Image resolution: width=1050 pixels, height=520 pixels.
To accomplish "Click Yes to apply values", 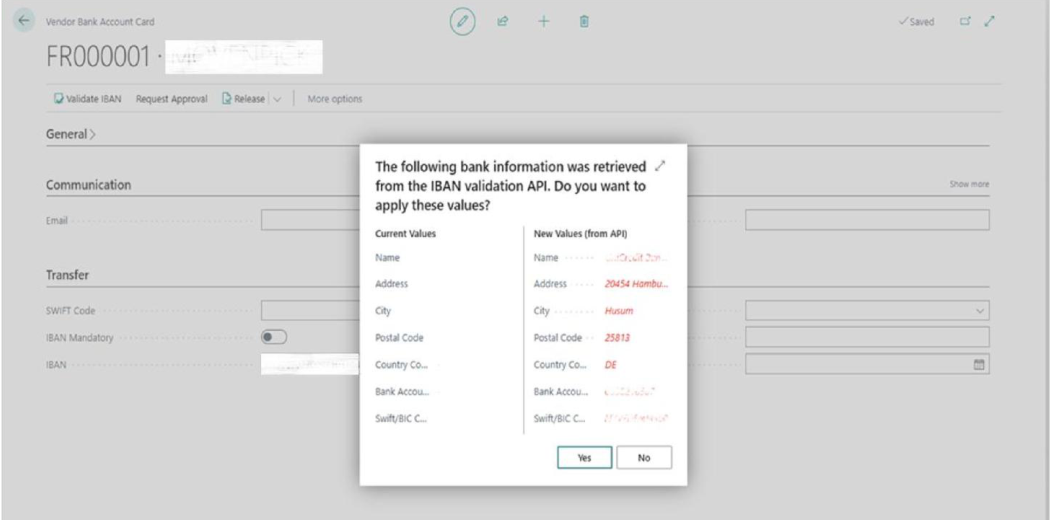I will click(x=585, y=458).
